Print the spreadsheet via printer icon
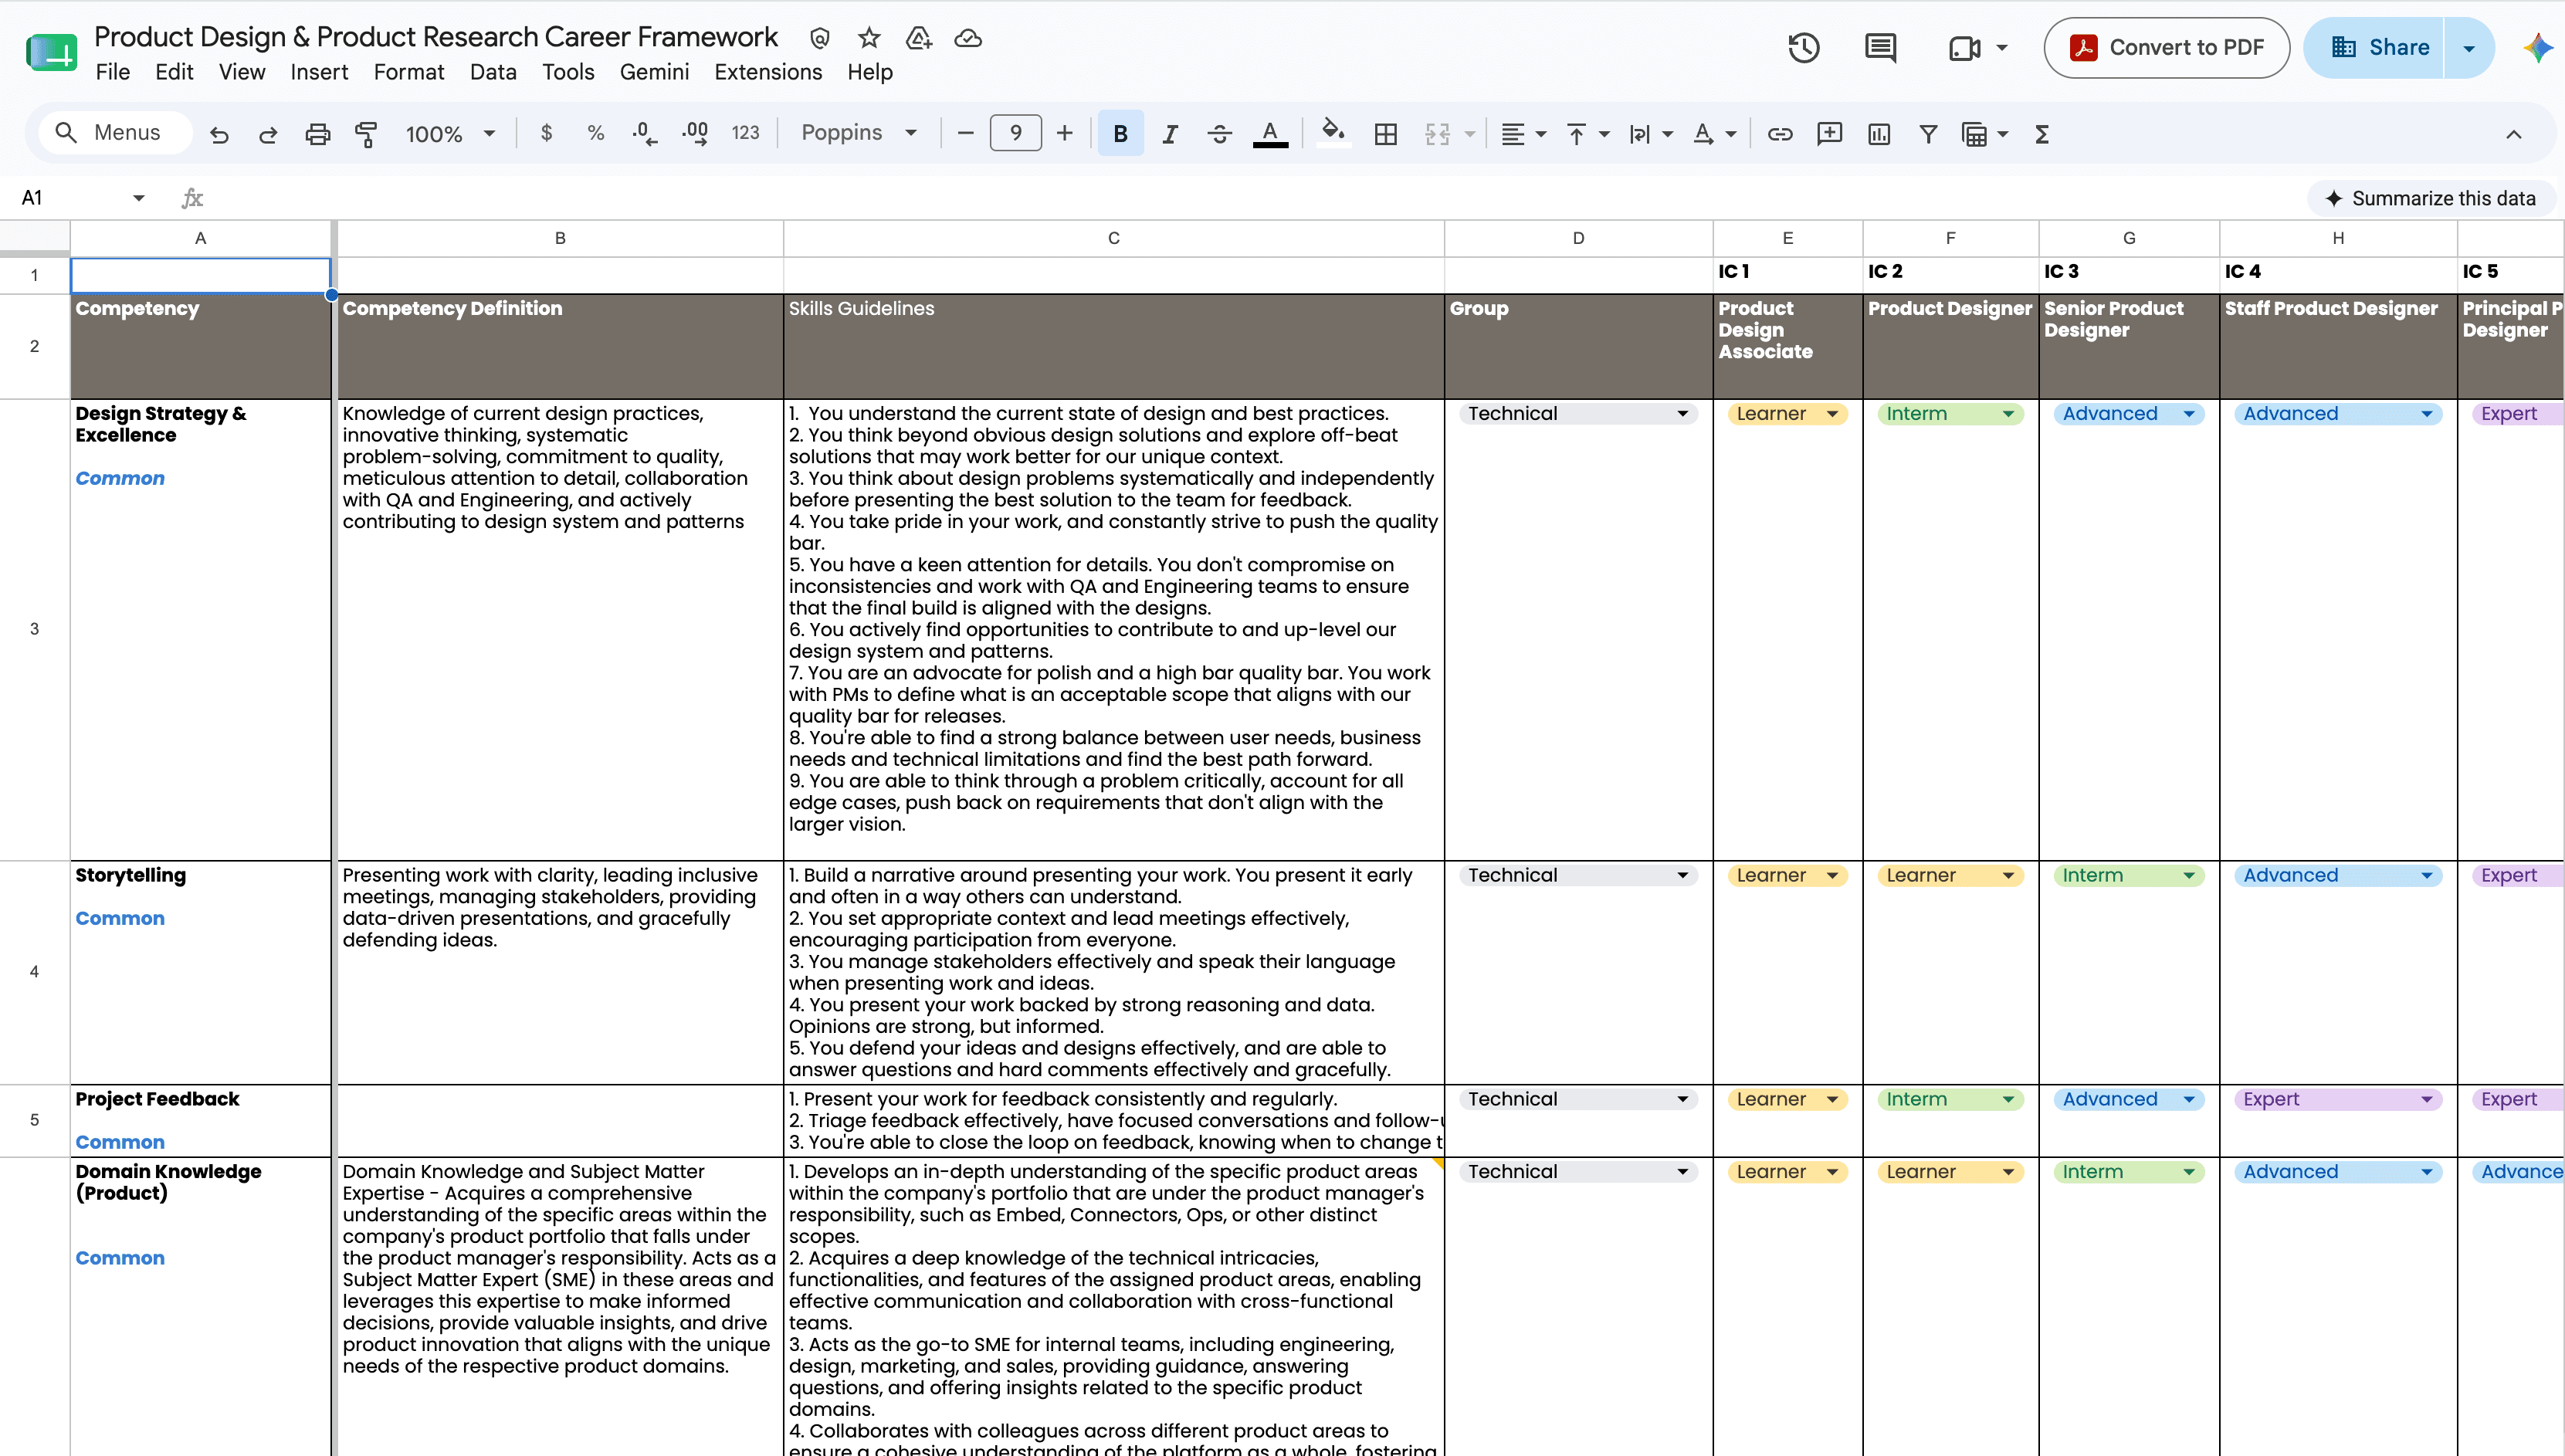The image size is (2565, 1456). tap(317, 134)
